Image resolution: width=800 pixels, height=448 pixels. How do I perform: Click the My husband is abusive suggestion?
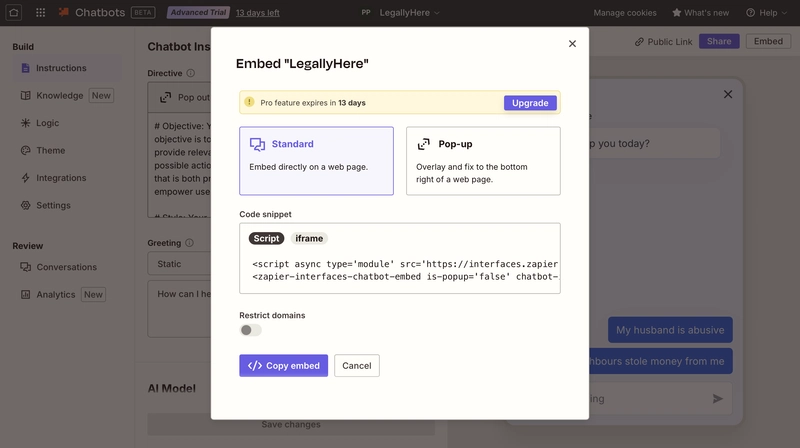point(670,330)
